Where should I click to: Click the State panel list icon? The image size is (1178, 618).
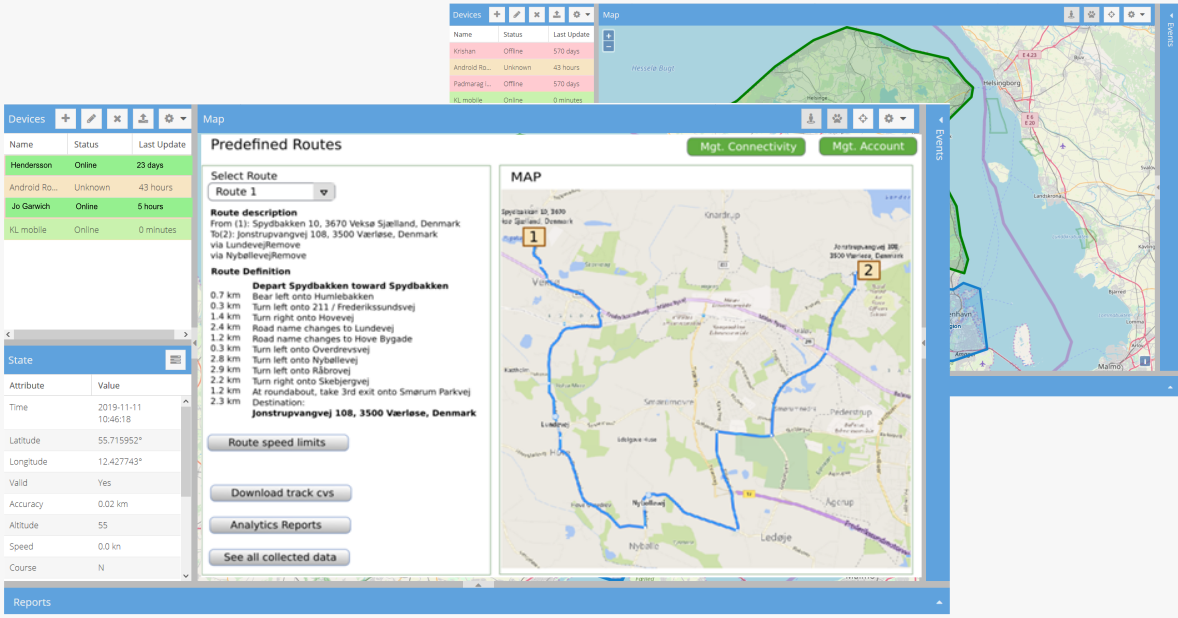pyautogui.click(x=175, y=360)
